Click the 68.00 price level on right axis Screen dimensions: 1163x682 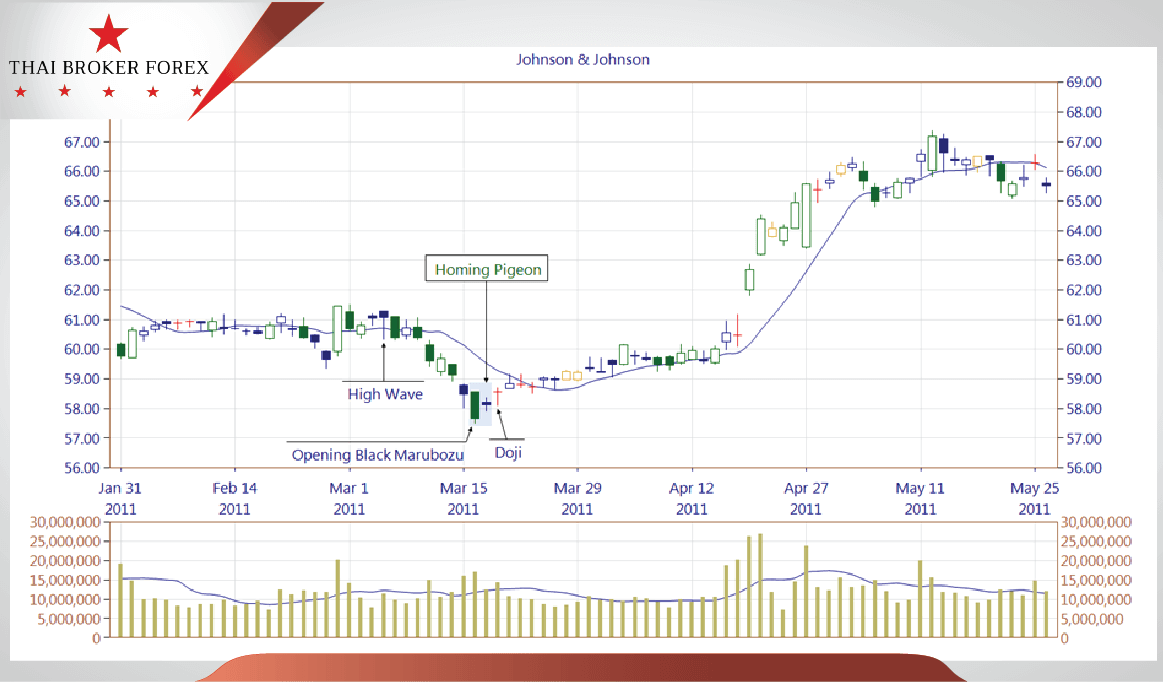(1083, 112)
